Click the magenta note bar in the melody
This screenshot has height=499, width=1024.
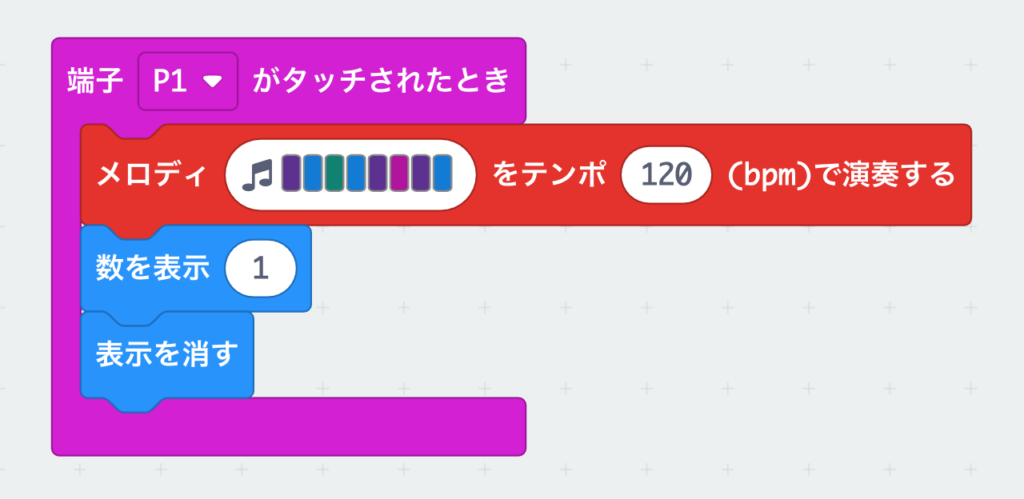coord(398,175)
